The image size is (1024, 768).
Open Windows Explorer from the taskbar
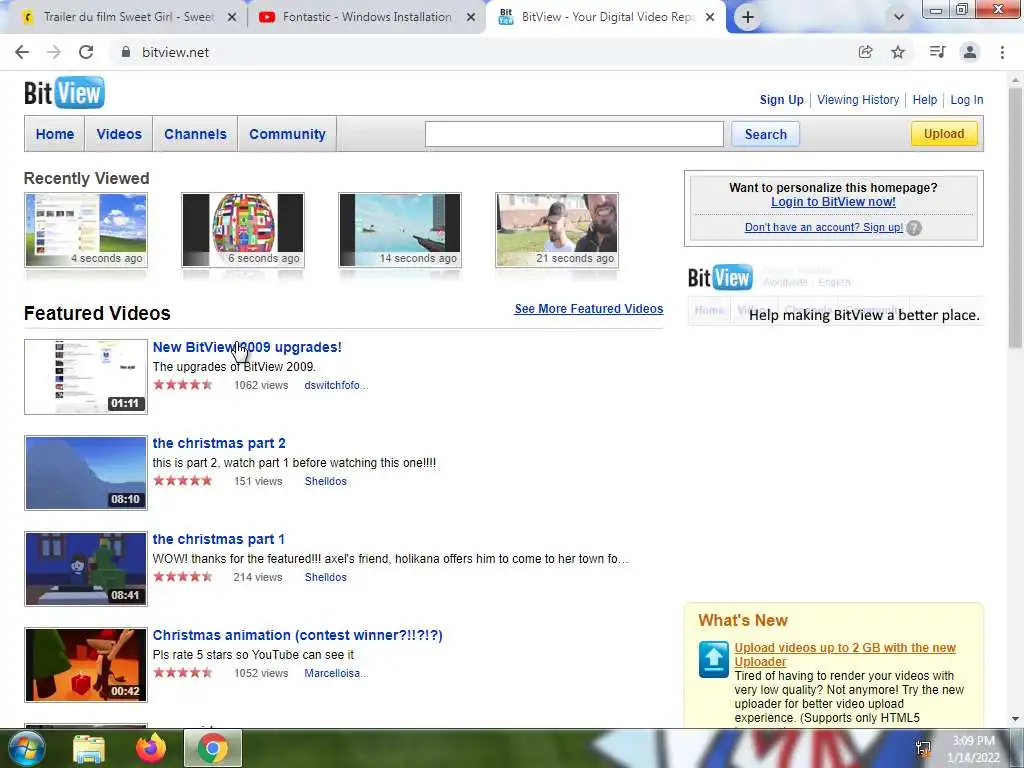point(89,749)
